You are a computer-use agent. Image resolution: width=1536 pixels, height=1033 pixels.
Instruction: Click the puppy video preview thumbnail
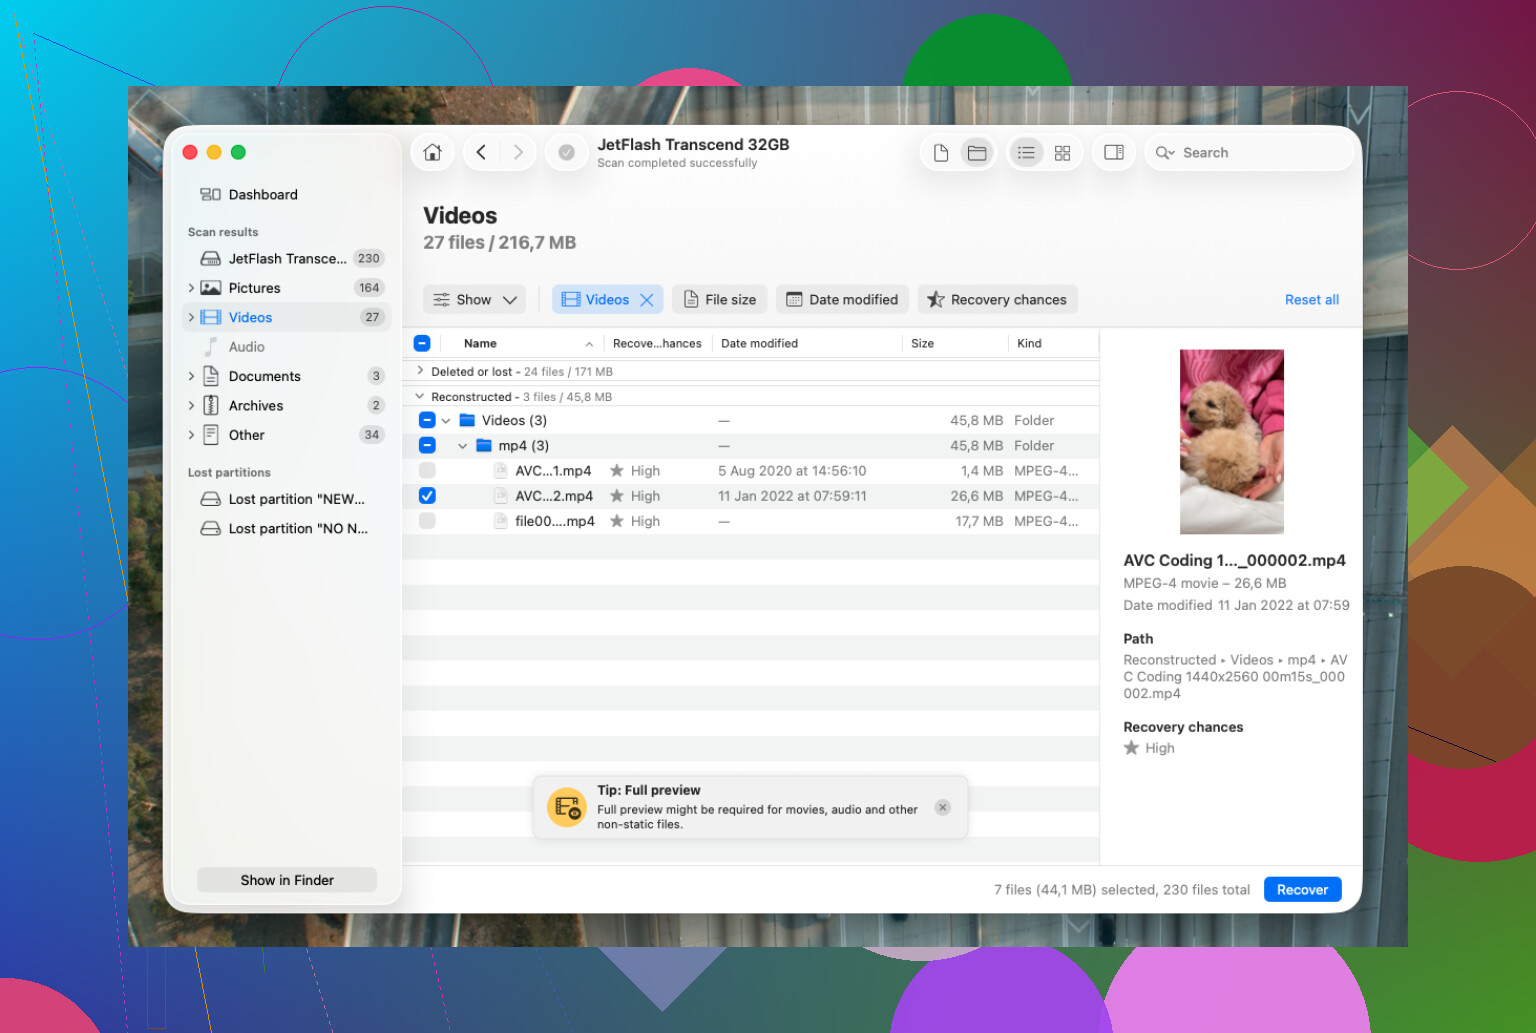pos(1231,441)
